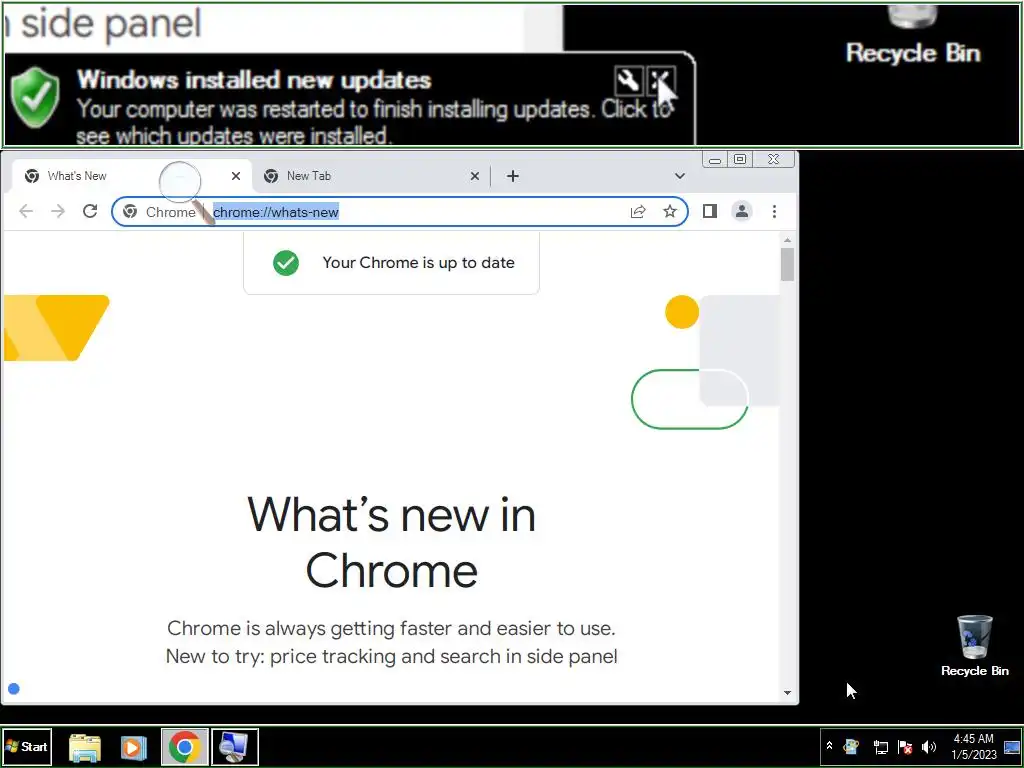Viewport: 1024px width, 768px height.
Task: Open Chrome's three-dot menu
Action: 774,211
